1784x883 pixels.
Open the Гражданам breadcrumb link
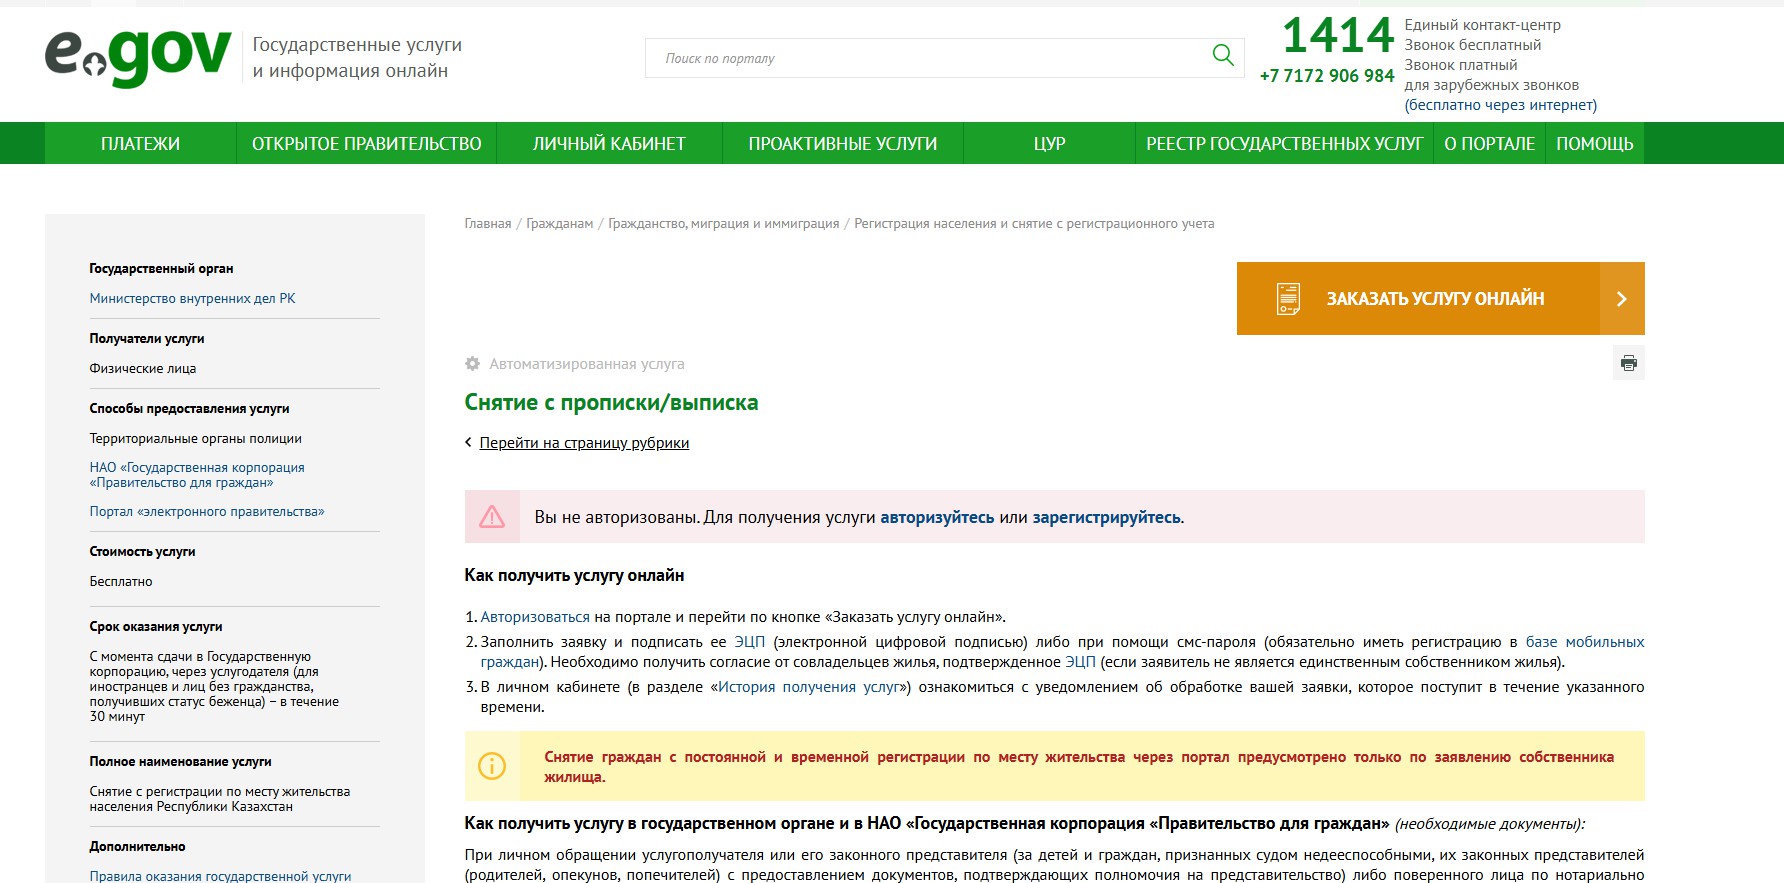[x=559, y=224]
